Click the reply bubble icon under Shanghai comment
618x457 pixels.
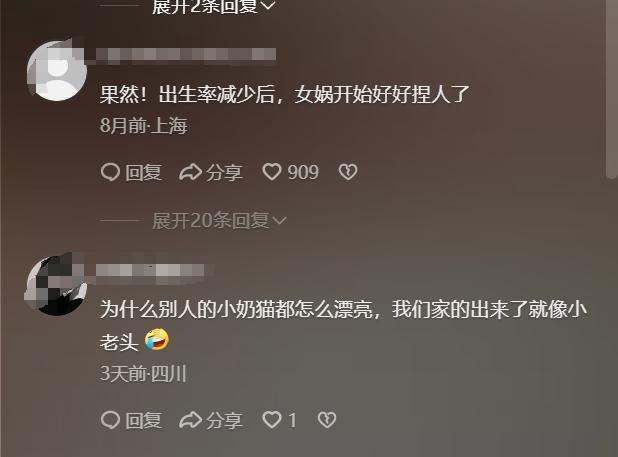(x=110, y=173)
